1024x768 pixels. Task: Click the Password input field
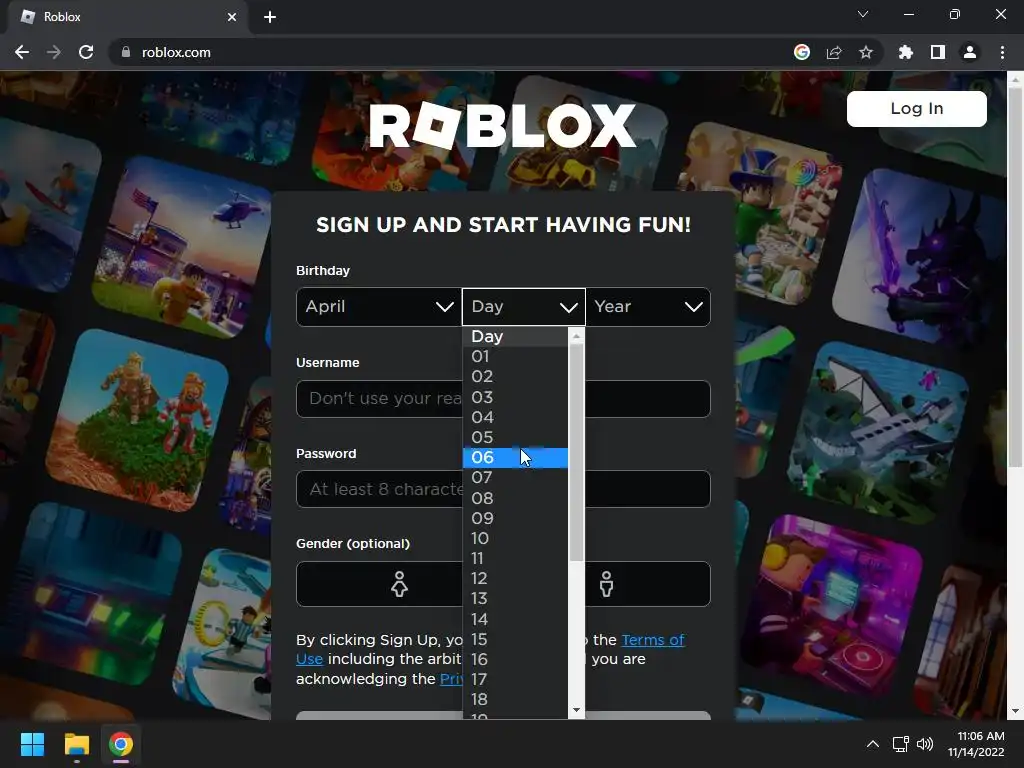503,489
